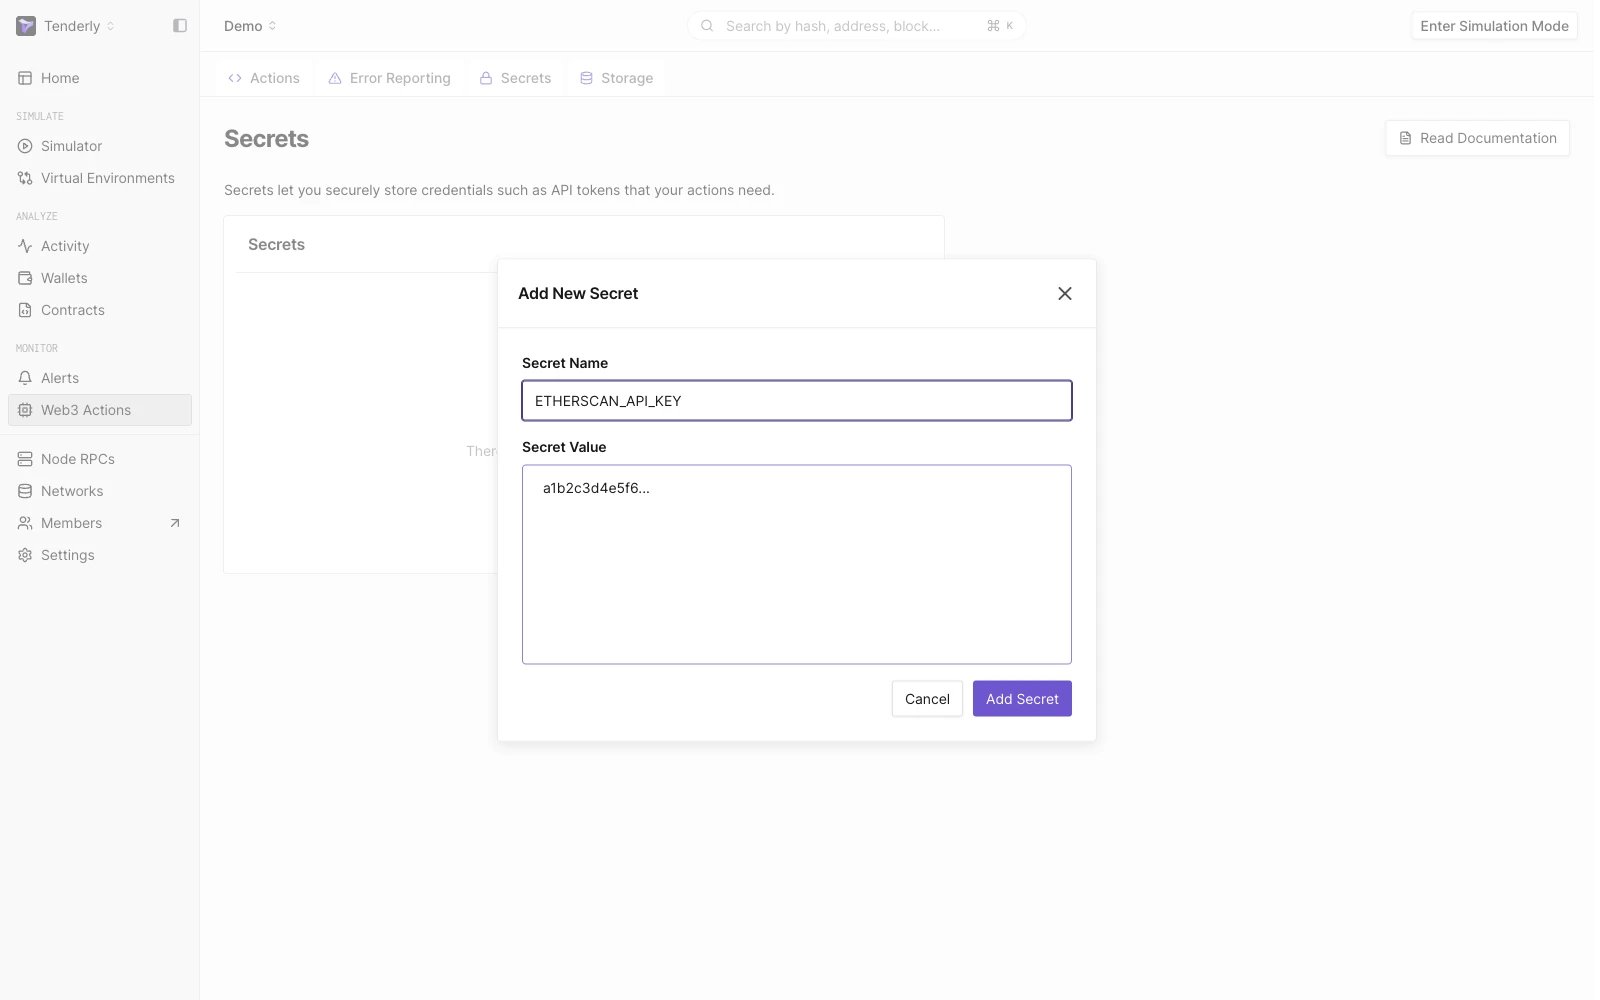Click the Networks database icon
The height and width of the screenshot is (1000, 1600).
[25, 491]
